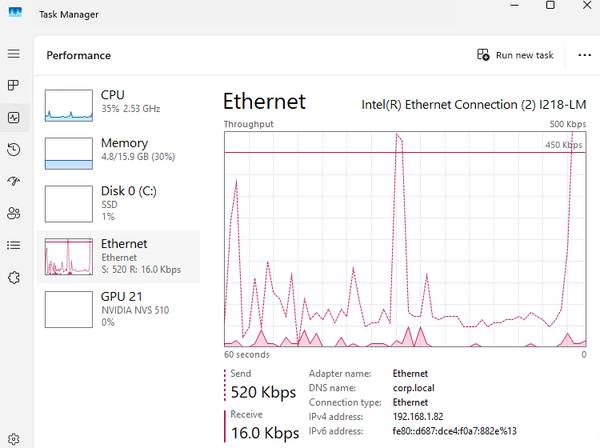Select the Performance page icon

pyautogui.click(x=14, y=117)
